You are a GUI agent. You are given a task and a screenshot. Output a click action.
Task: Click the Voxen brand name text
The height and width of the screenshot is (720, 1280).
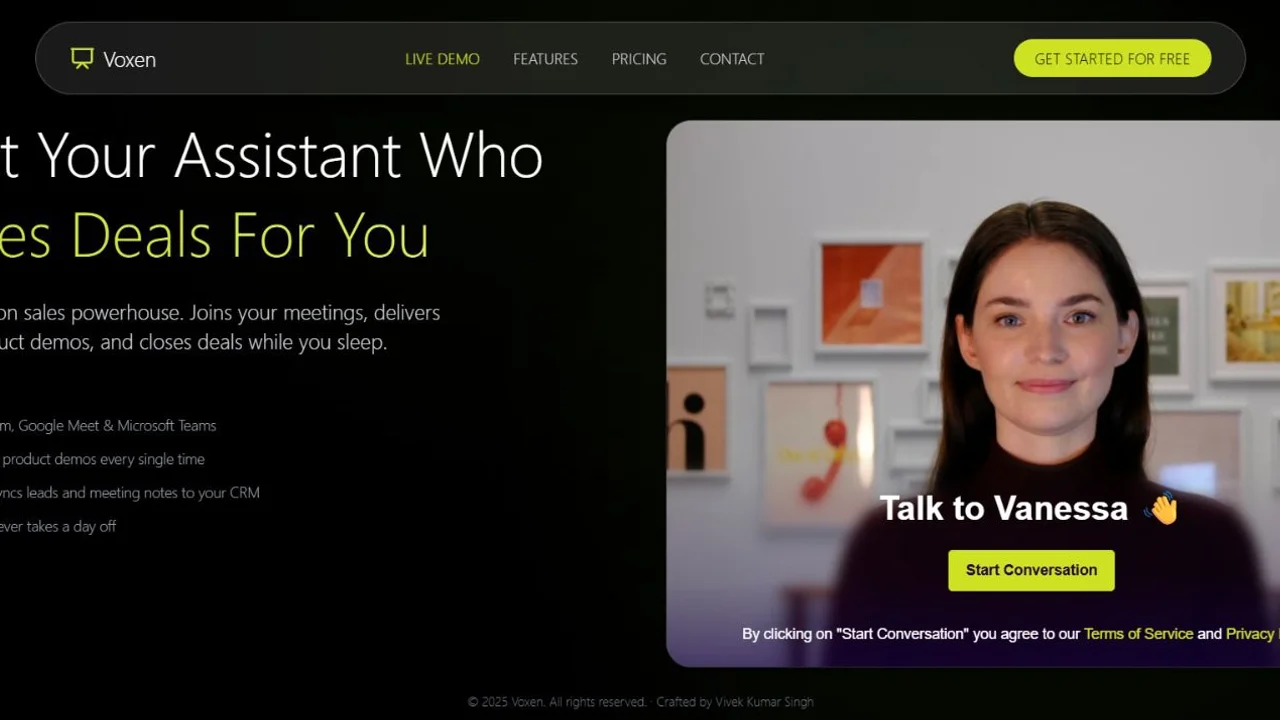point(129,59)
